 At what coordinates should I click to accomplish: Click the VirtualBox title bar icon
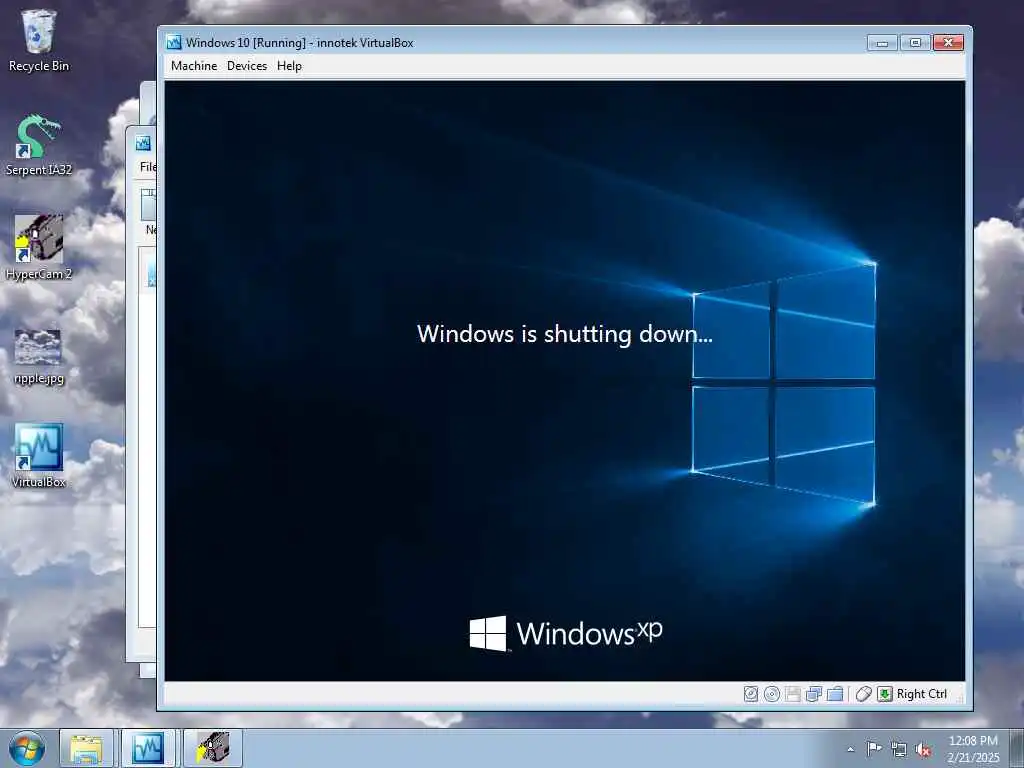pos(173,42)
